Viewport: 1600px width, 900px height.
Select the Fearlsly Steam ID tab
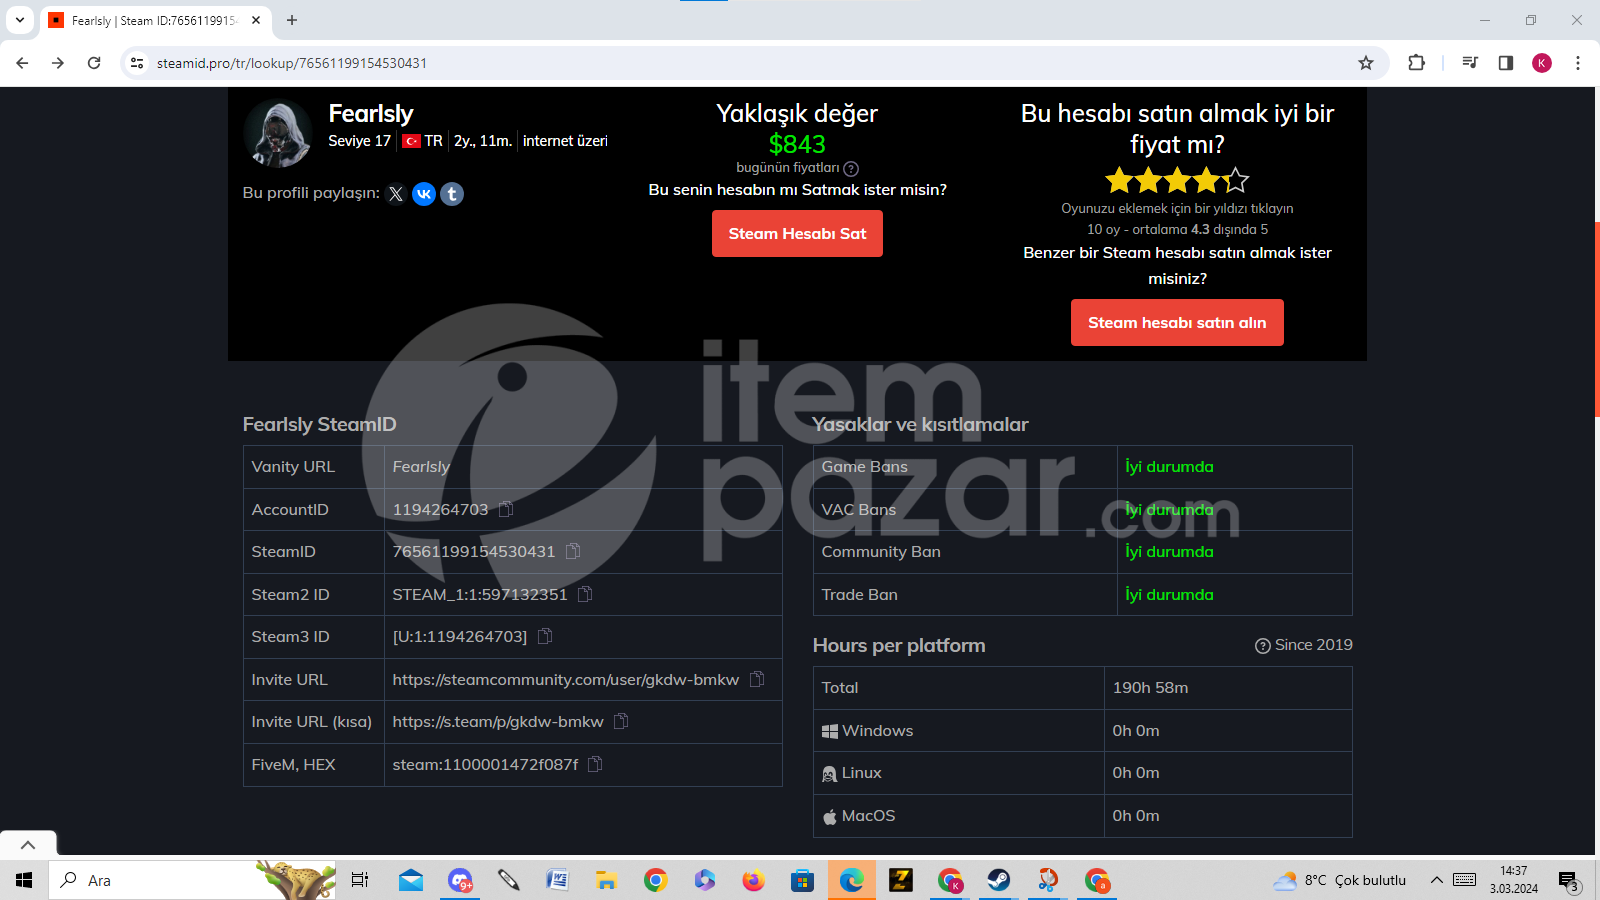coord(155,20)
